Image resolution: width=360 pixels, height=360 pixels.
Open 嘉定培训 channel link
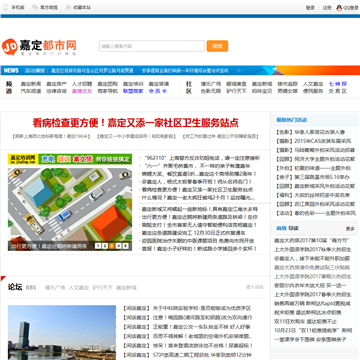pyautogui.click(x=133, y=84)
